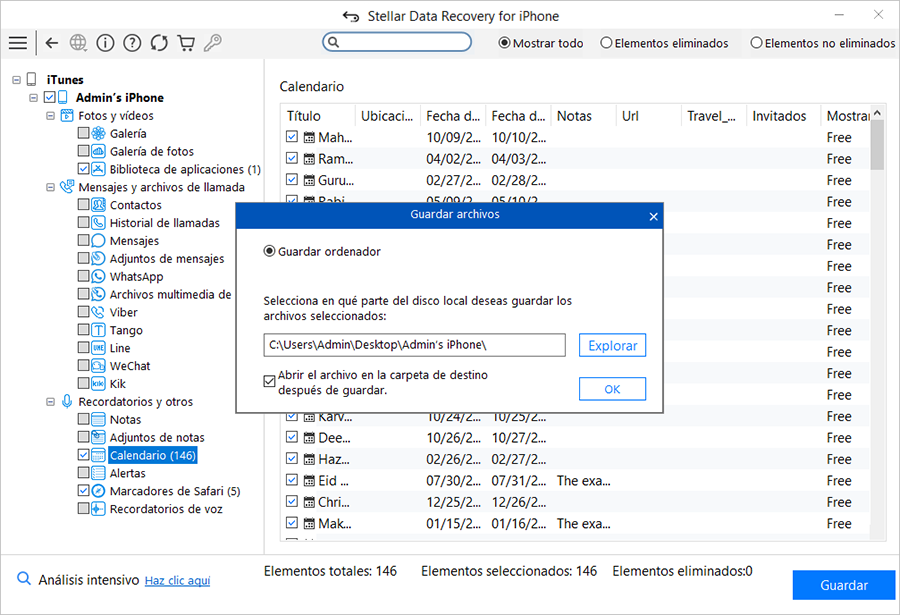Image resolution: width=900 pixels, height=615 pixels.
Task: Check the WhatsApp tree checkbox
Action: click(83, 276)
